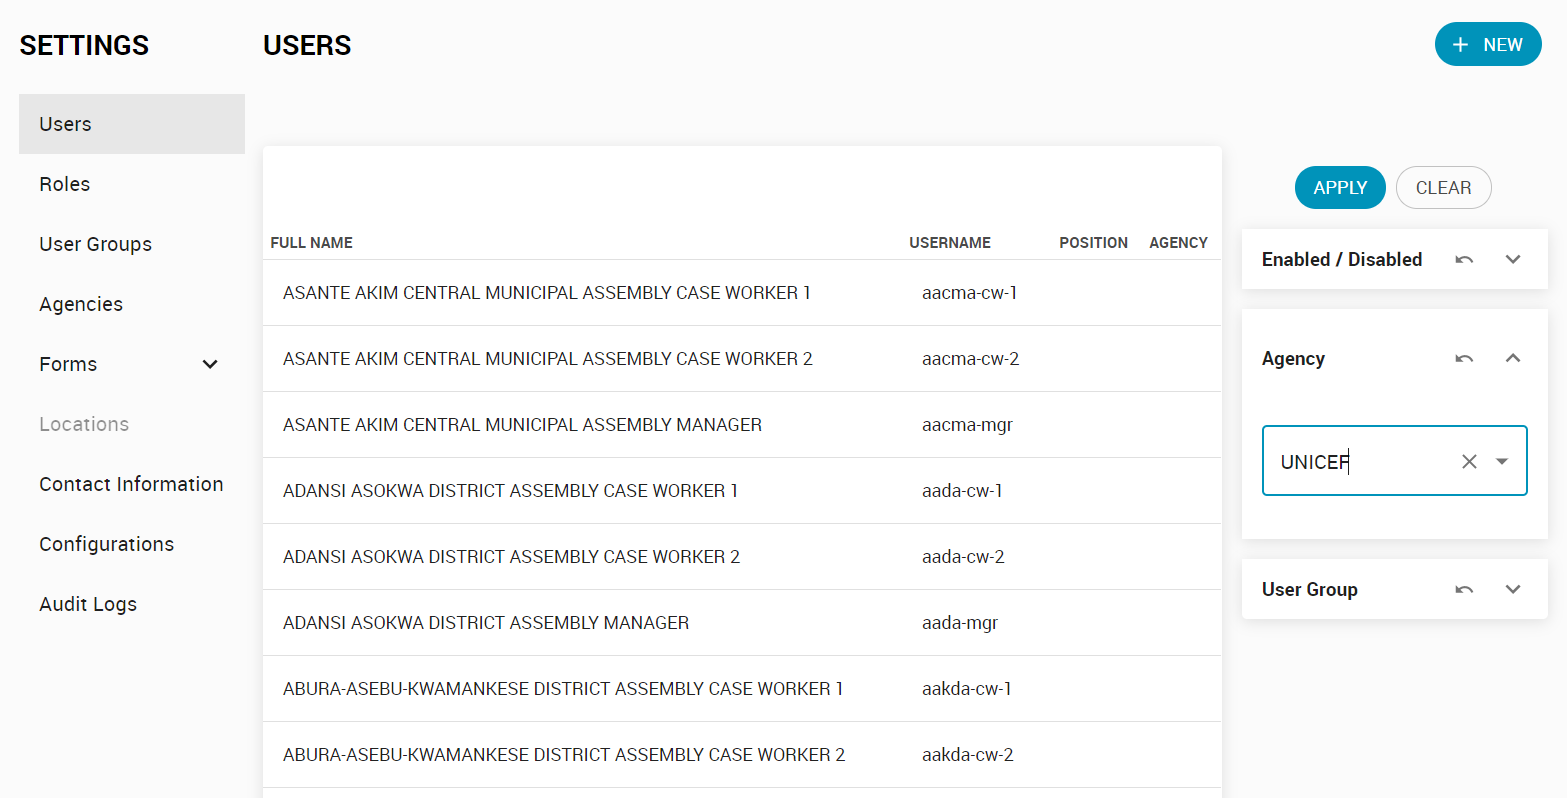The width and height of the screenshot is (1567, 798).
Task: Click username aacma-mgr
Action: (x=967, y=425)
